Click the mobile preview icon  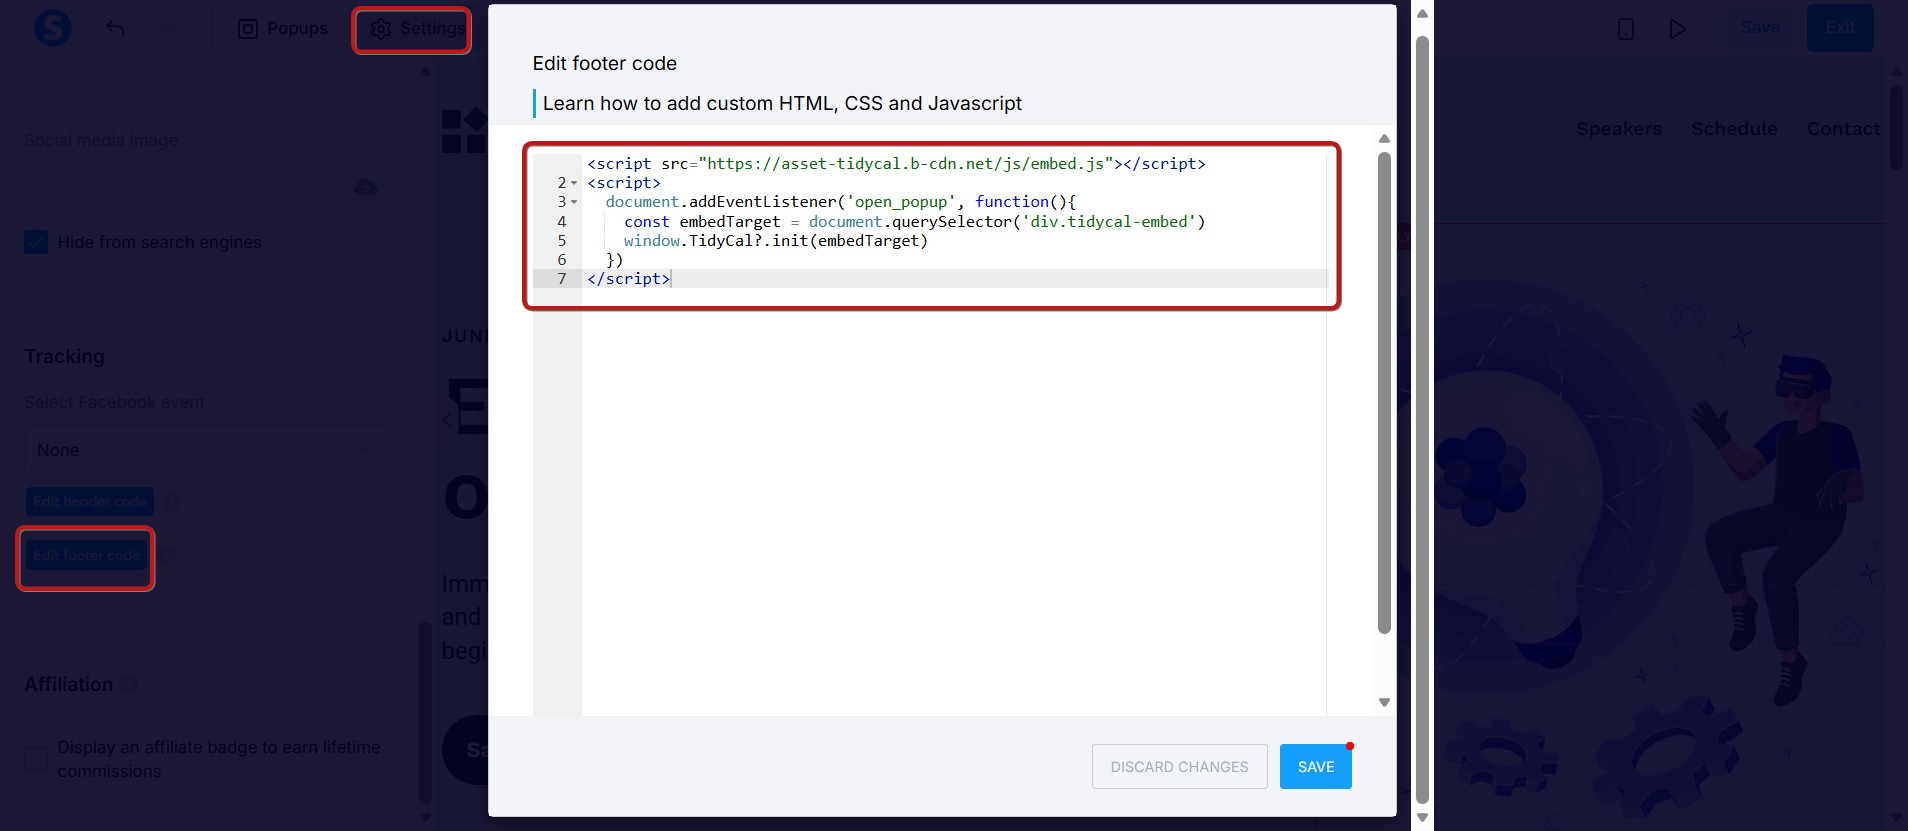1626,29
